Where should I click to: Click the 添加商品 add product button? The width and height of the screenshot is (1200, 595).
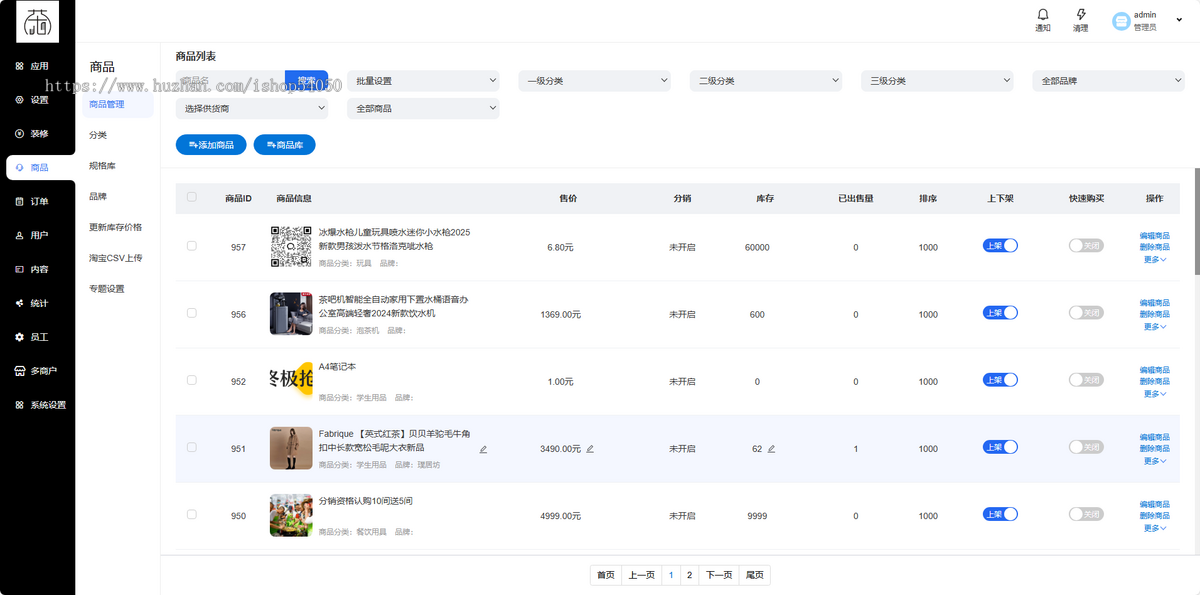pos(210,144)
